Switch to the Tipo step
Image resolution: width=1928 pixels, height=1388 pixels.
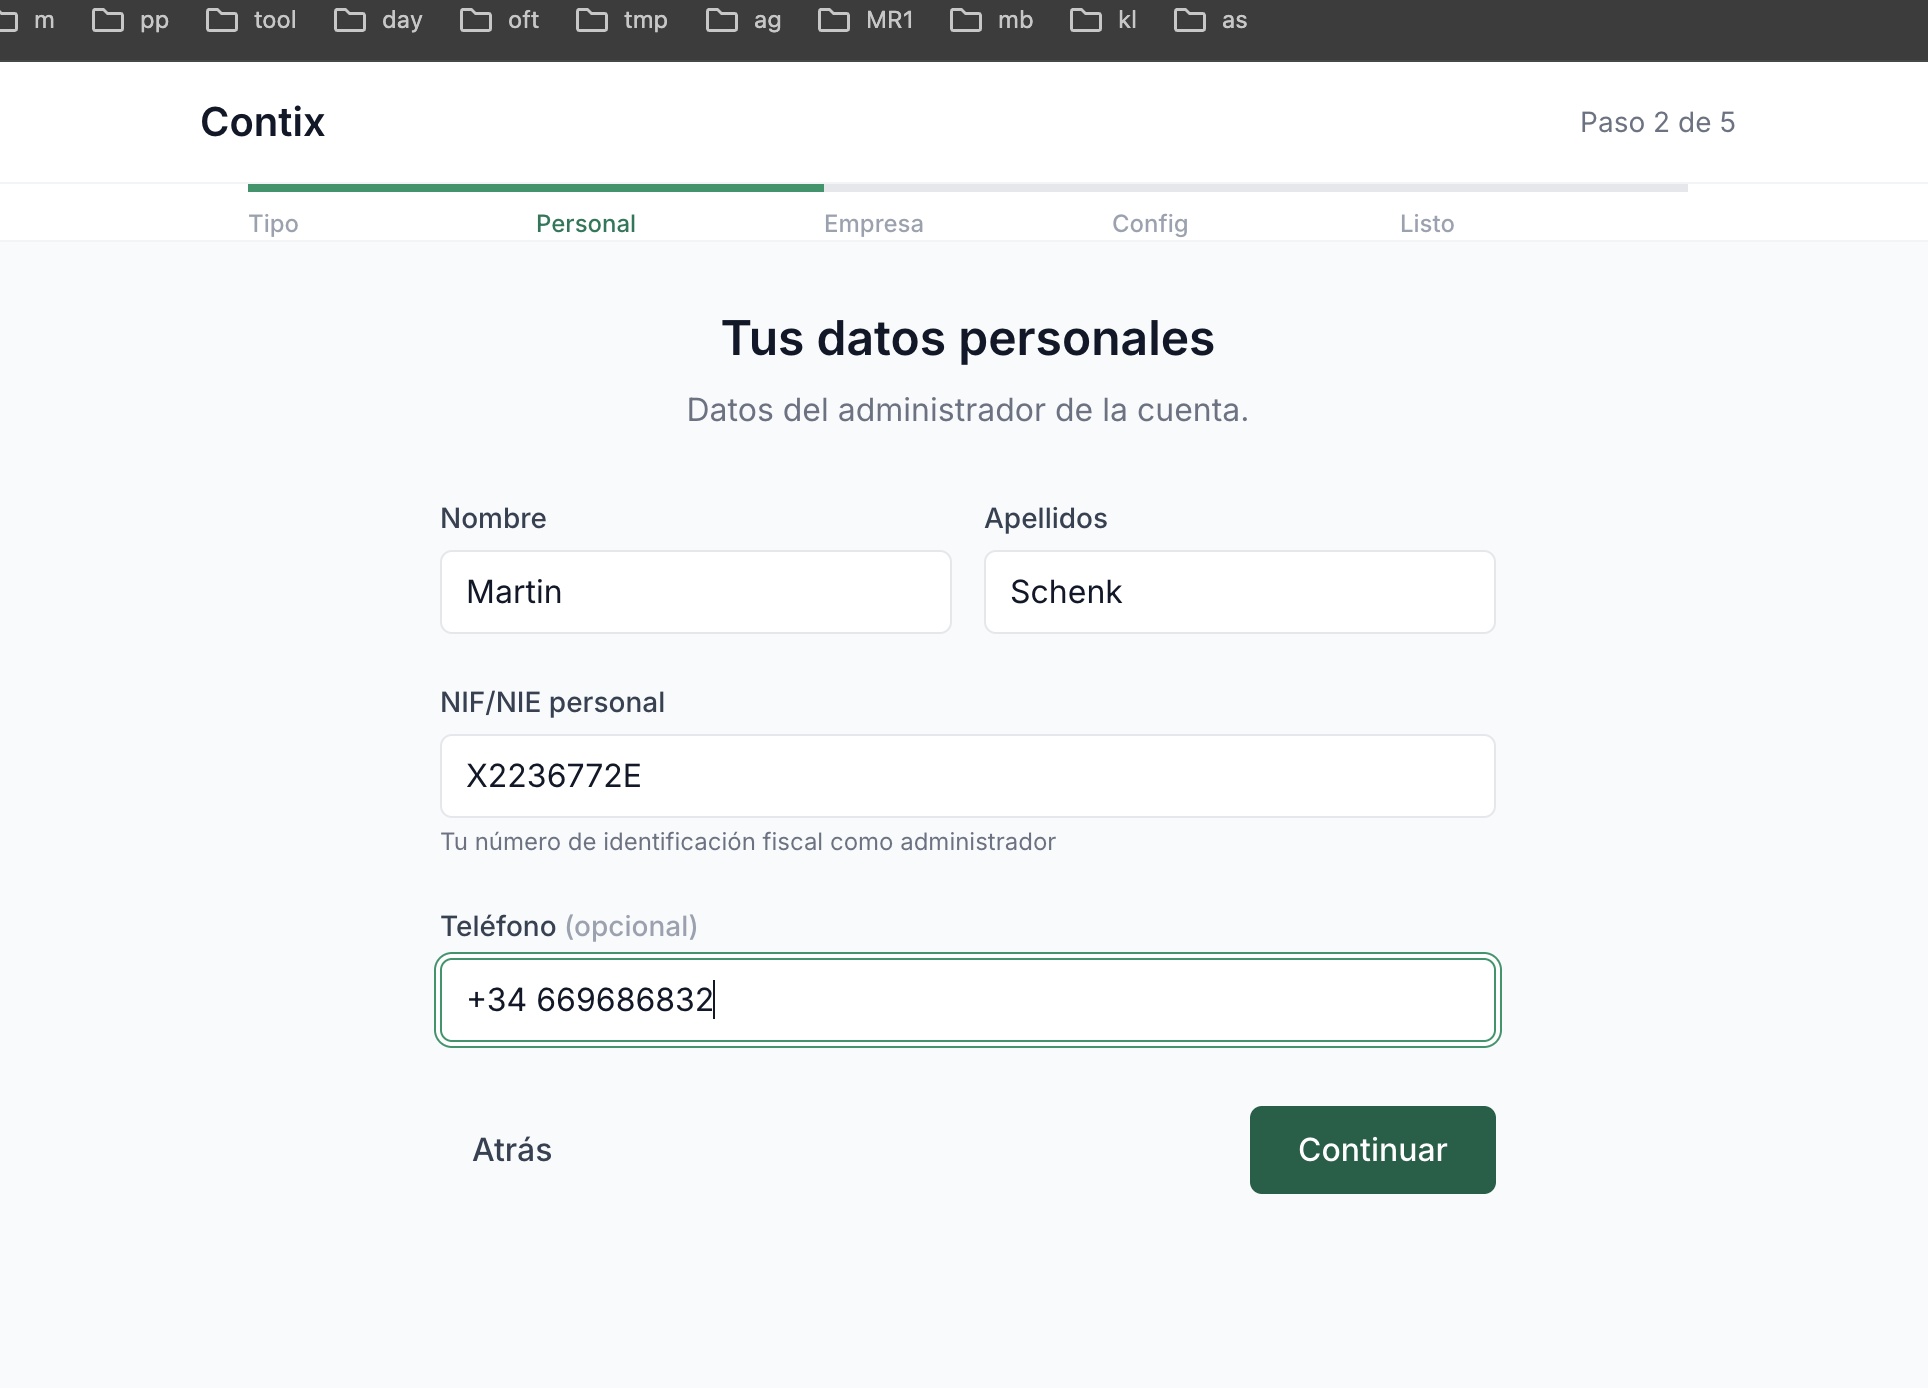(x=273, y=223)
